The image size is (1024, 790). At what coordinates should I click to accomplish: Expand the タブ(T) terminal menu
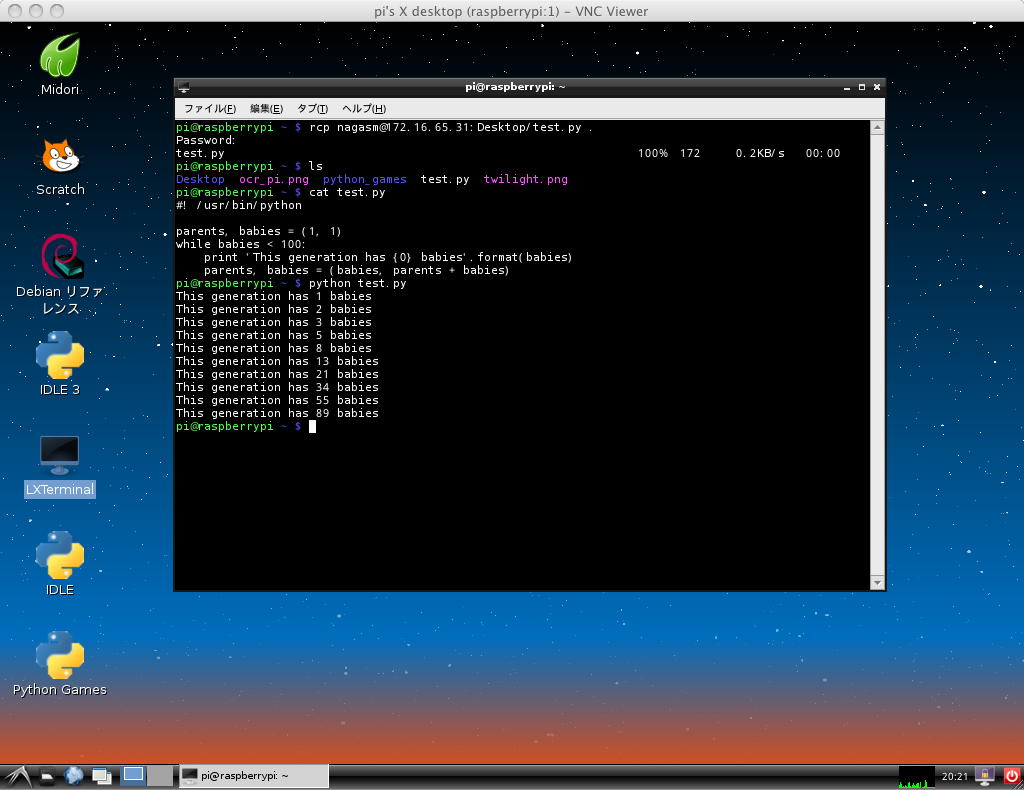point(312,108)
